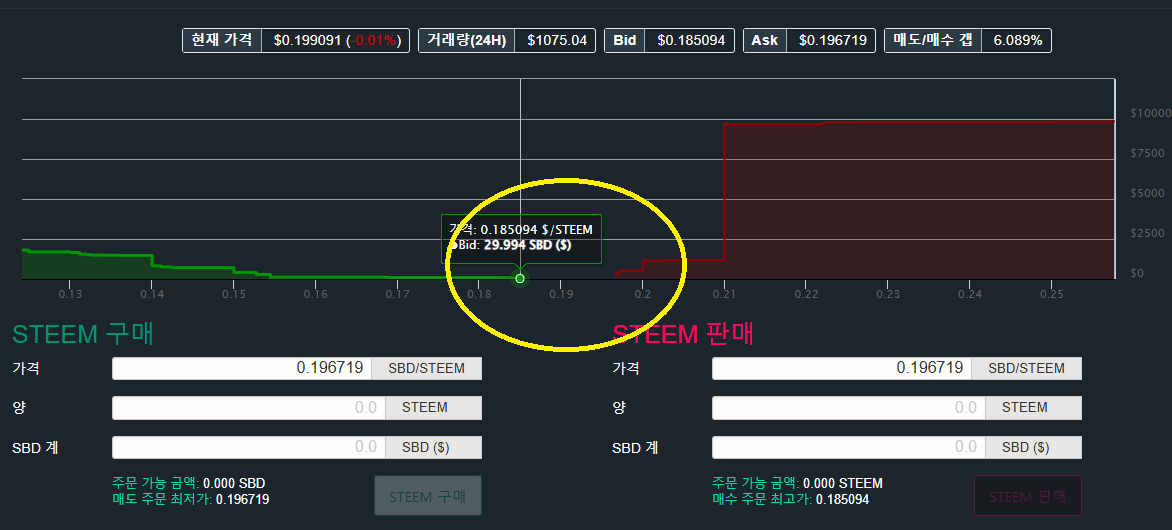This screenshot has width=1172, height=530.
Task: Click the sell-side 가격 price input field
Action: [x=842, y=368]
